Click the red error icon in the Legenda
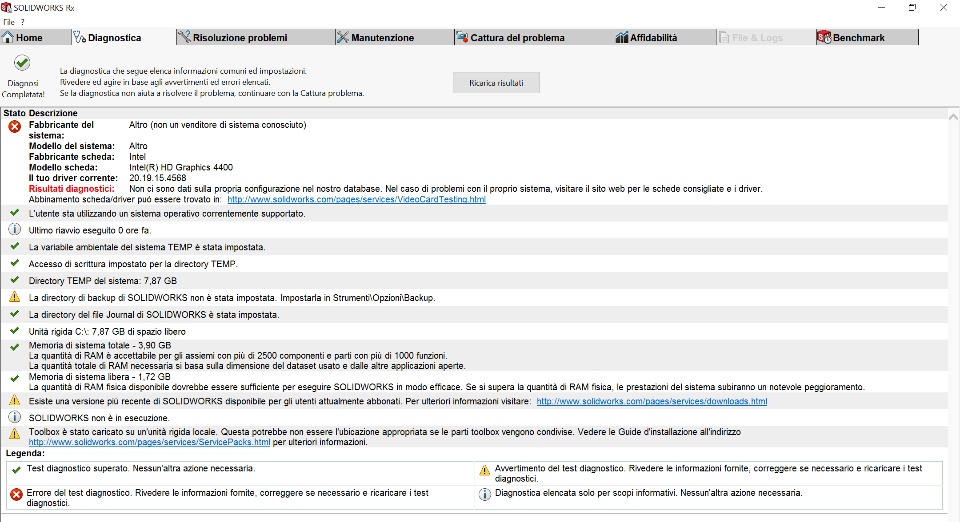 [x=17, y=494]
